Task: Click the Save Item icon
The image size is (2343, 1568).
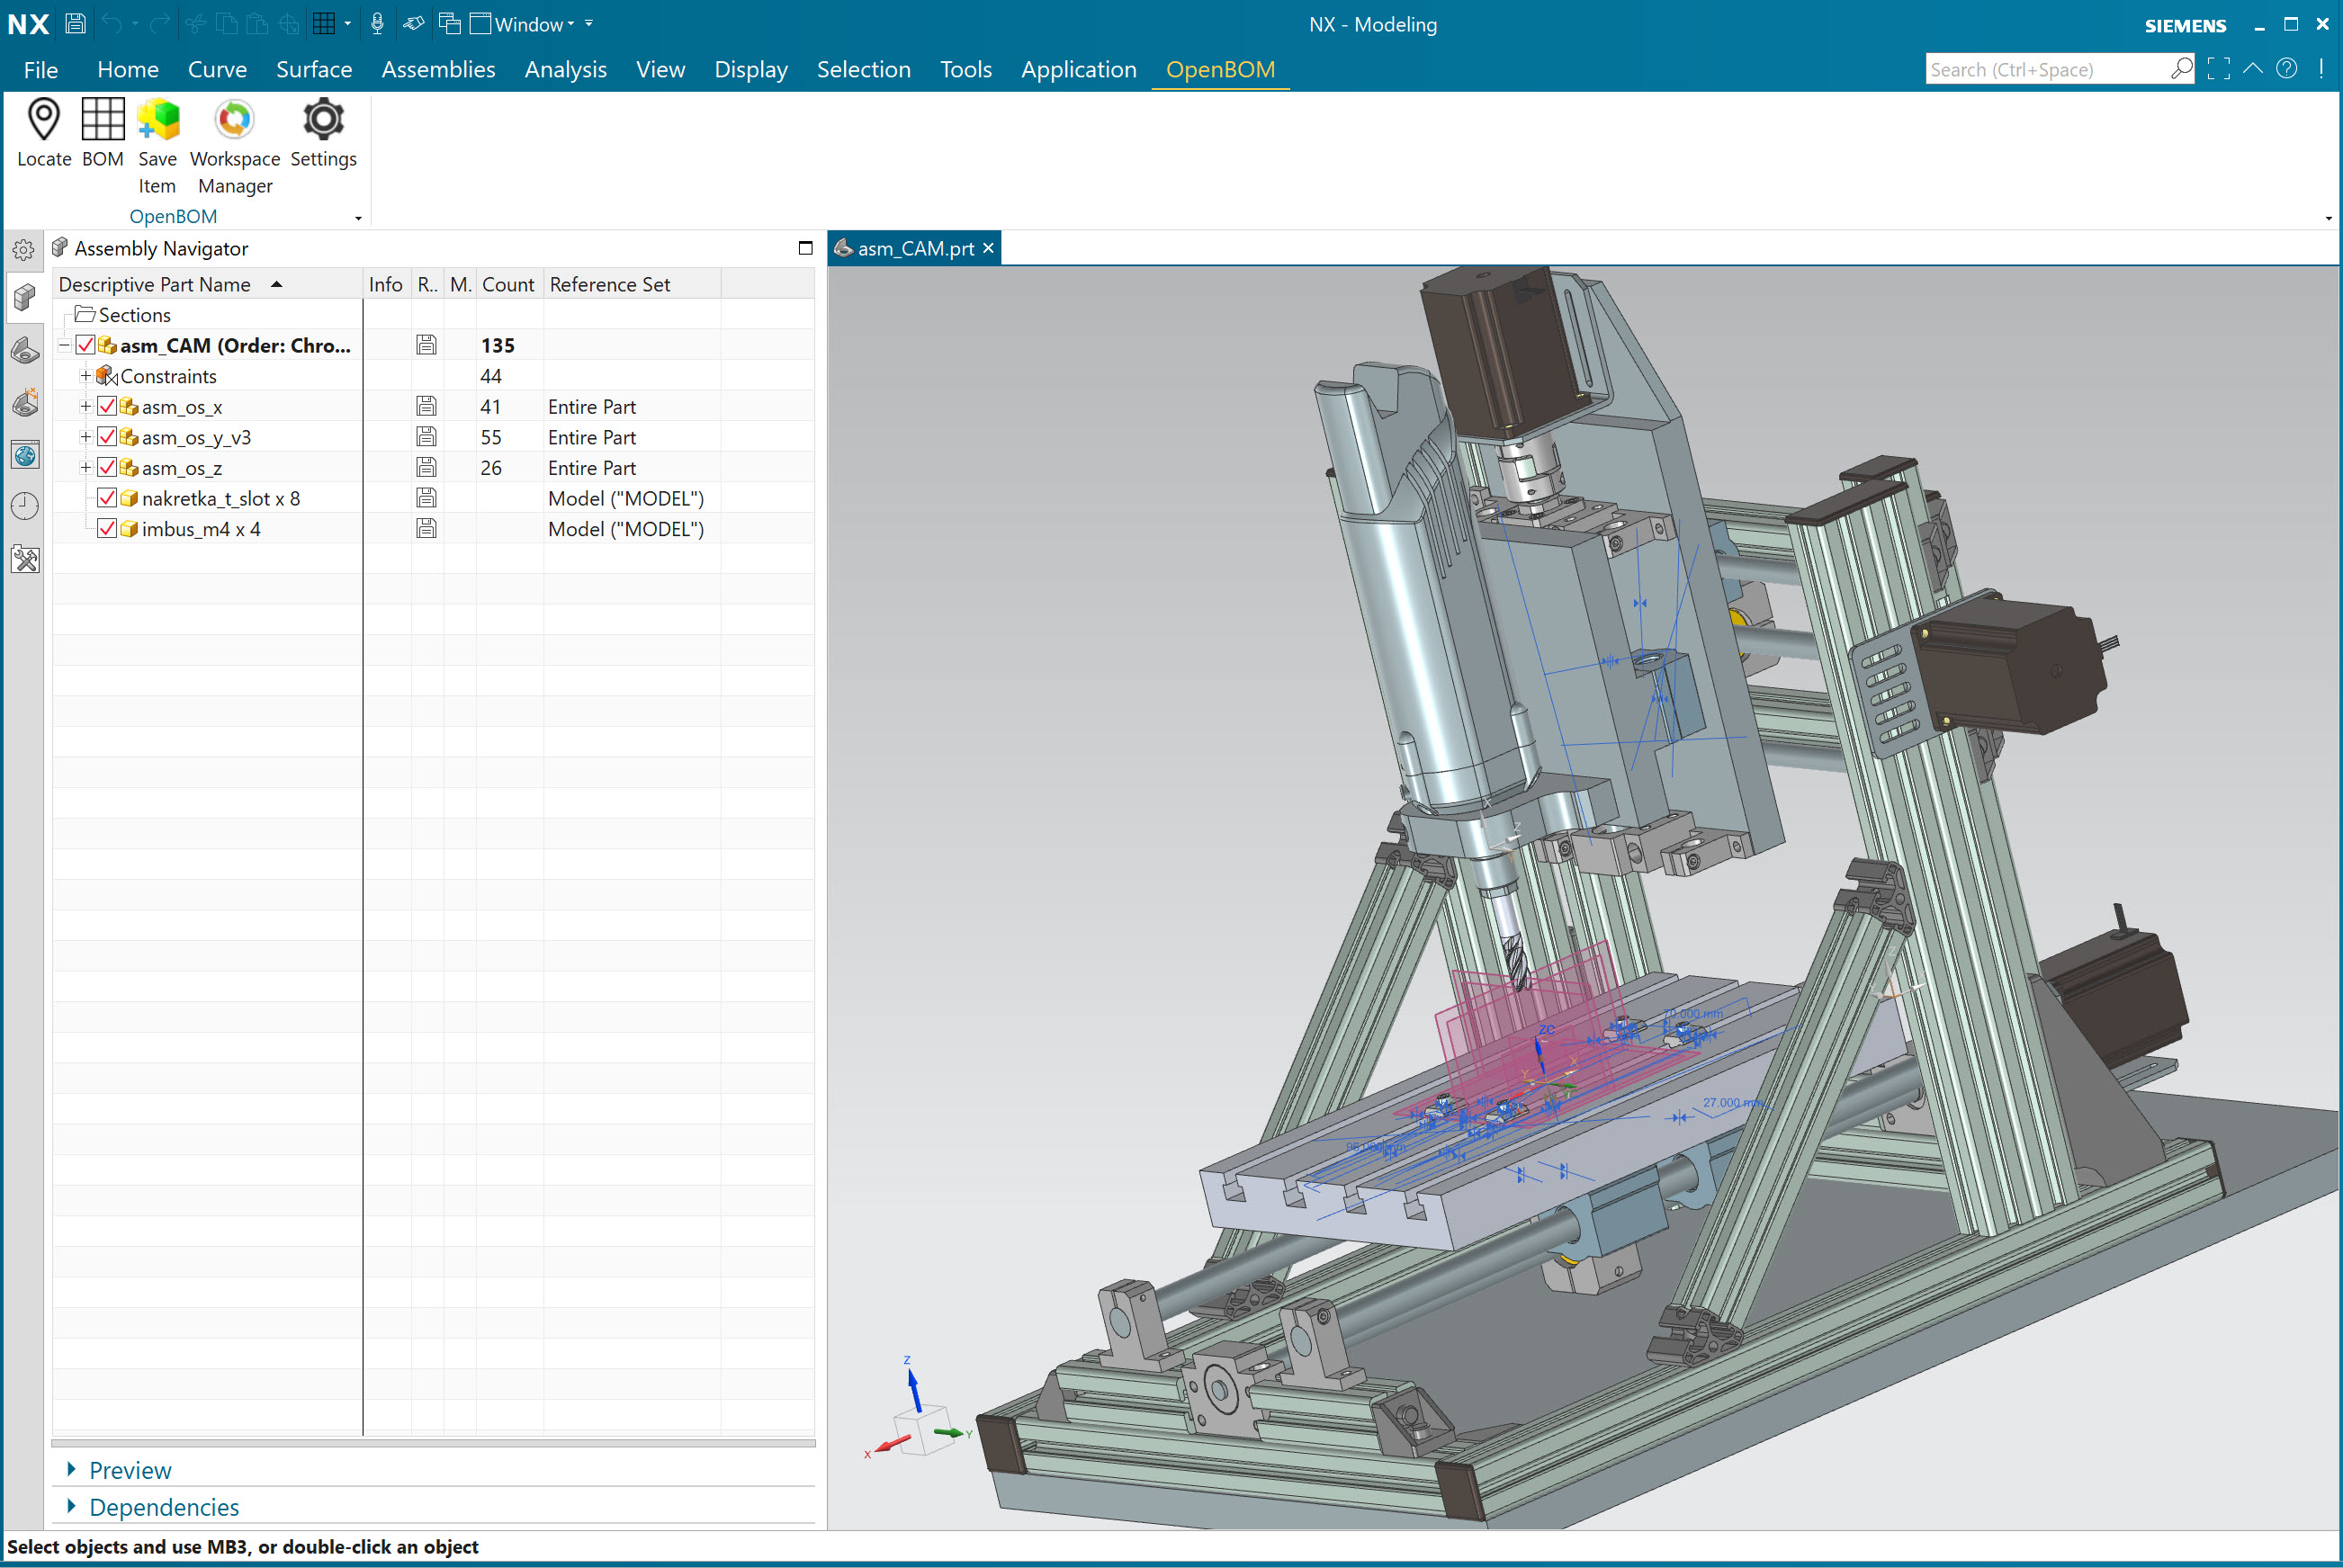Action: click(158, 119)
